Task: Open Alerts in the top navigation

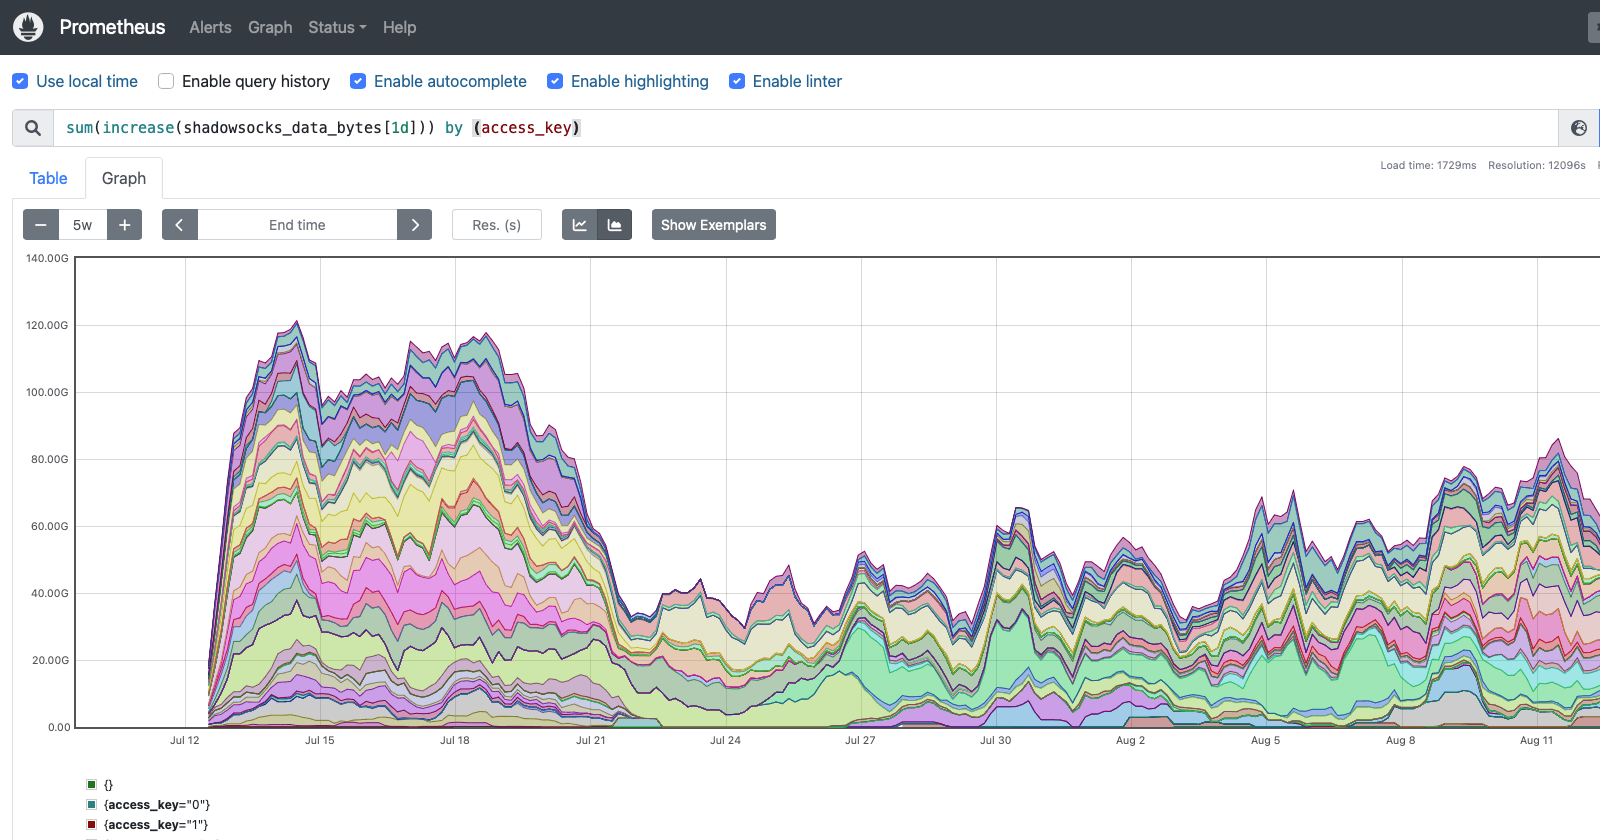Action: 210,27
